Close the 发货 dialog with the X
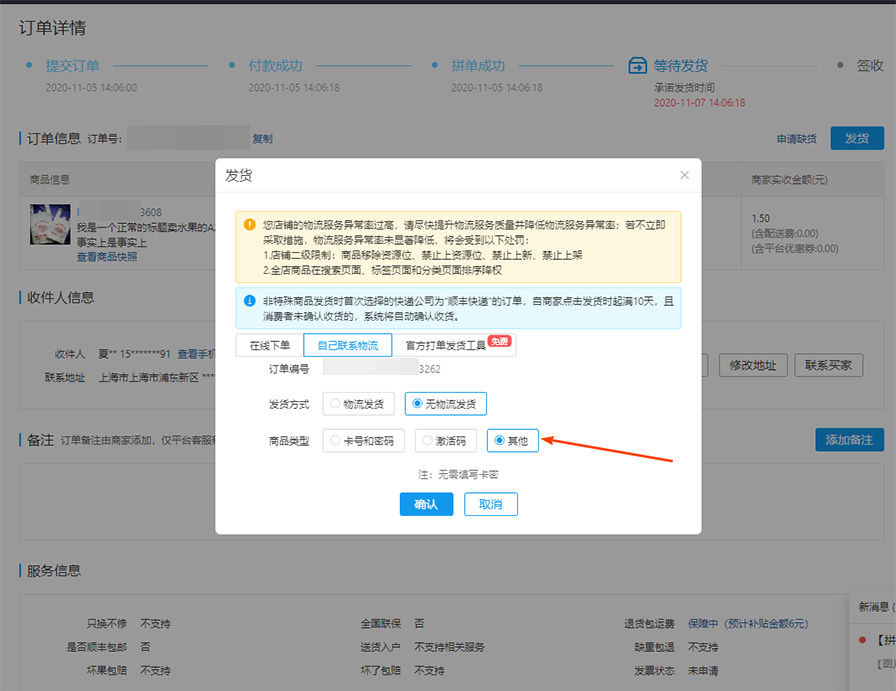896x691 pixels. click(684, 175)
